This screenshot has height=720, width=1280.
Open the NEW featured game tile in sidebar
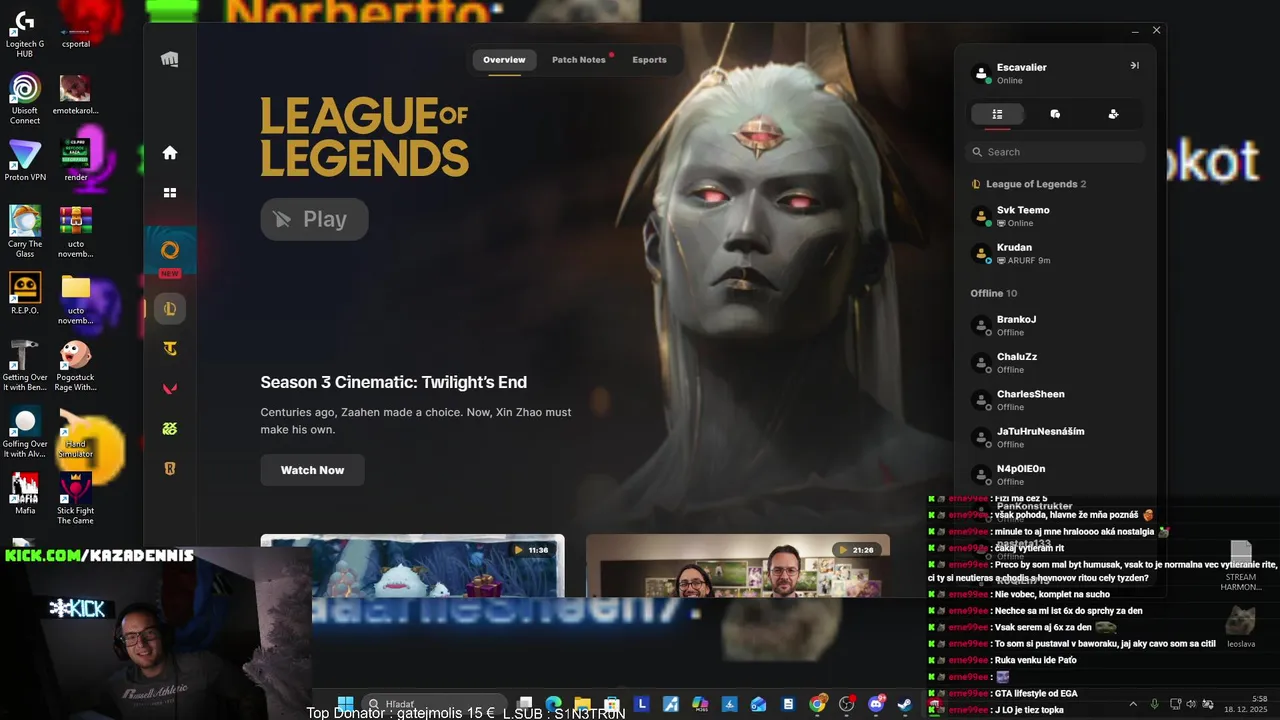click(170, 252)
